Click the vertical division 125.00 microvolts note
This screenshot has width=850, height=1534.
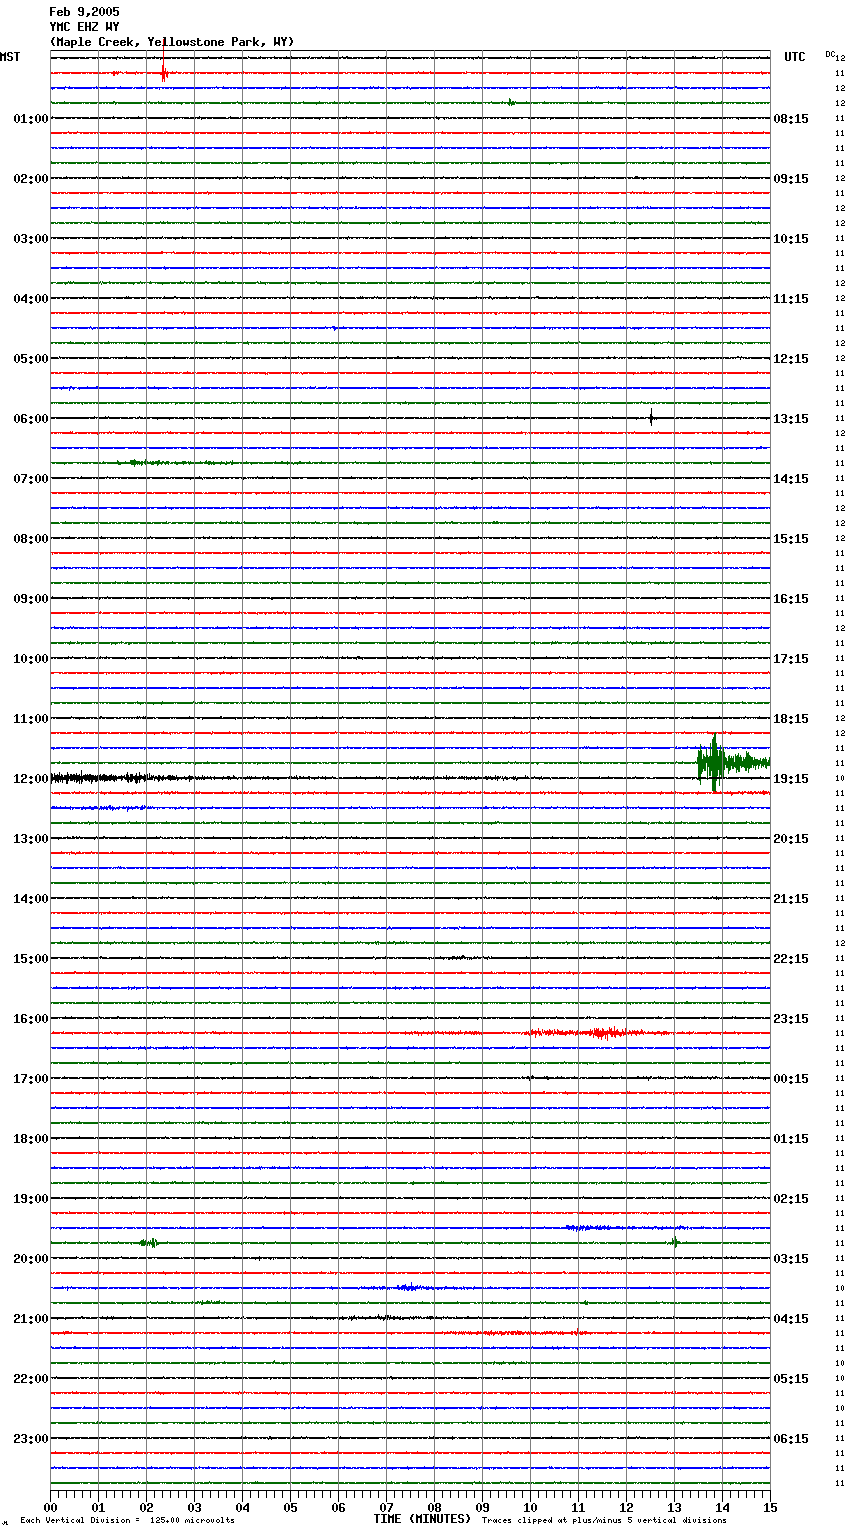coord(127,1521)
